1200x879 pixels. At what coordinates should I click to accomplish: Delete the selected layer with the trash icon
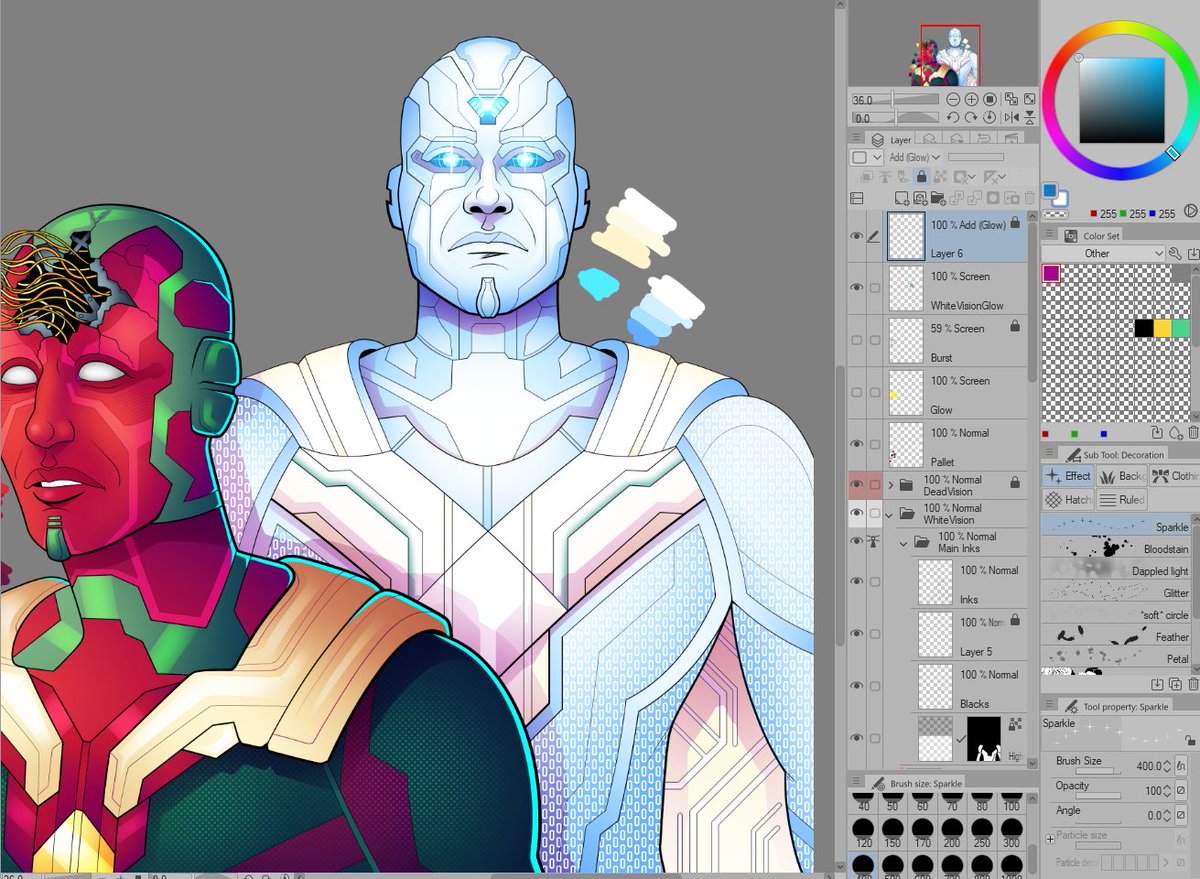(x=1030, y=197)
